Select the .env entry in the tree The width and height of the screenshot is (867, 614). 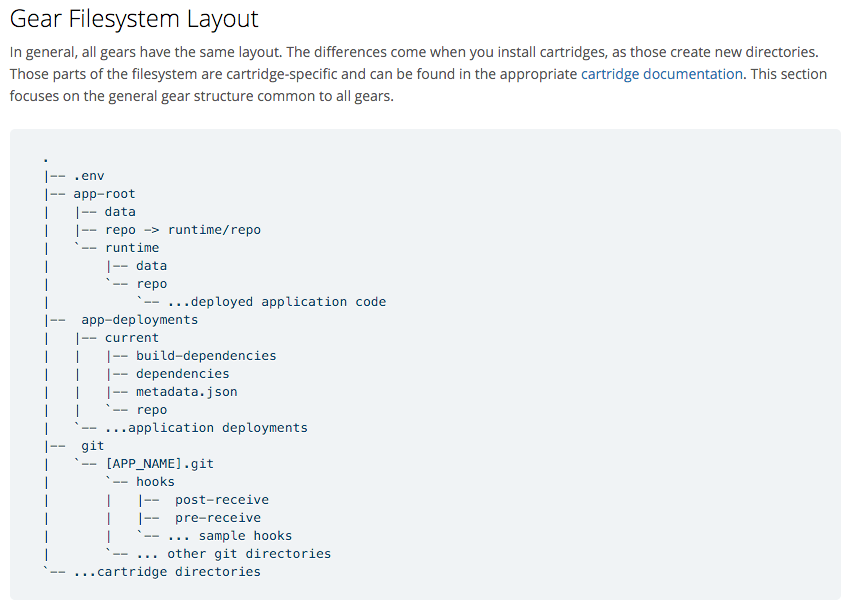coord(90,175)
